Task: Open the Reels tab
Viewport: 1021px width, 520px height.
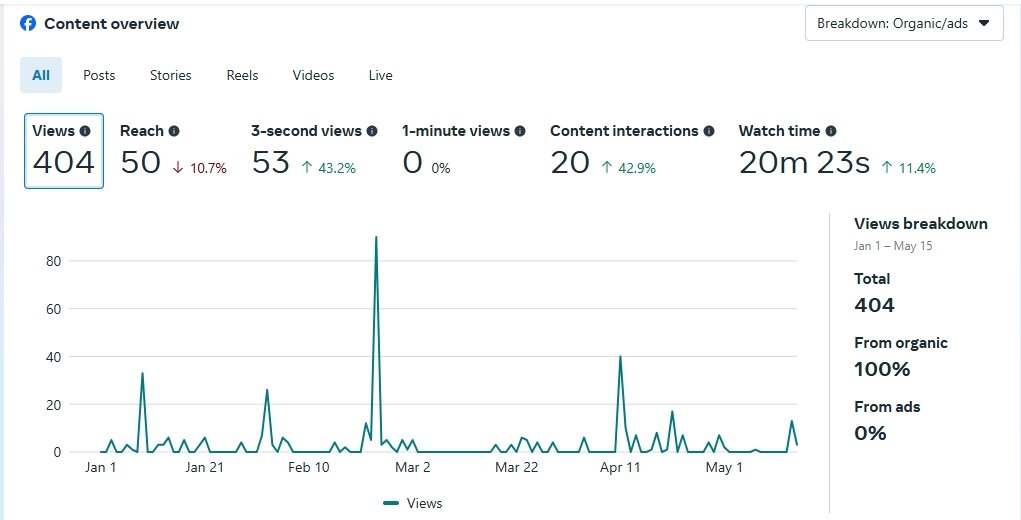Action: click(242, 75)
